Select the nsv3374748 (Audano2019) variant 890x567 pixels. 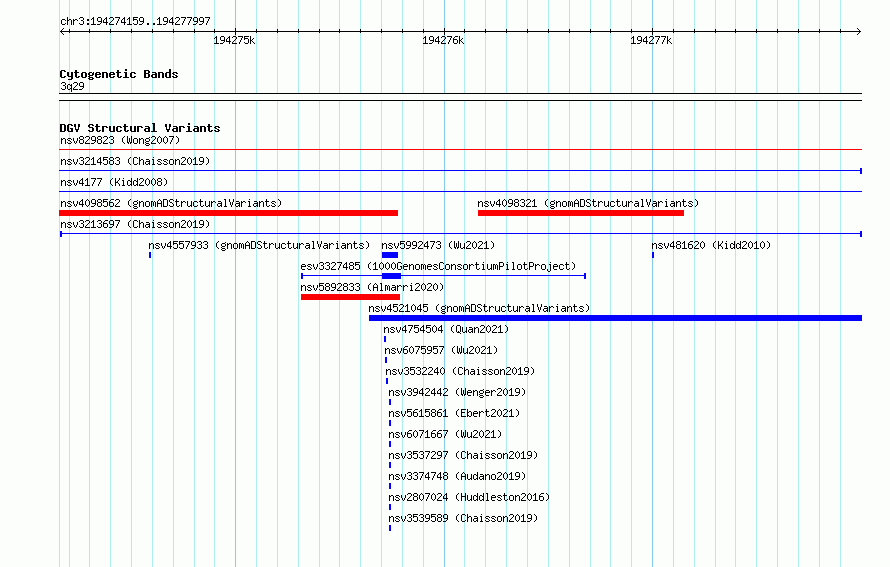pyautogui.click(x=457, y=476)
